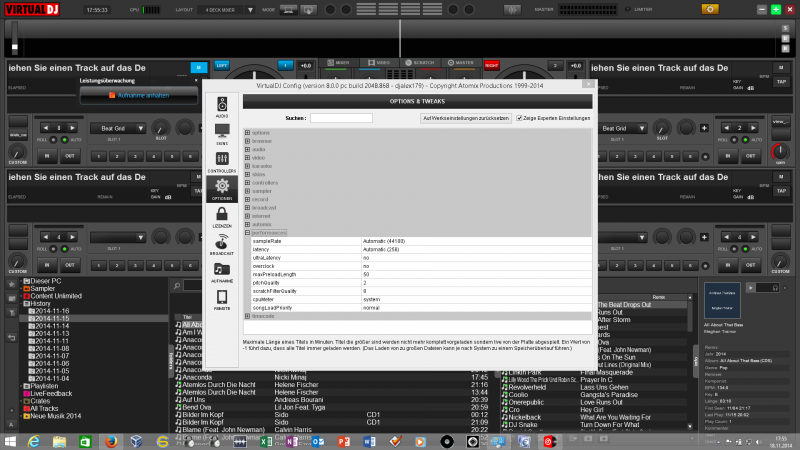Play the preview in the info panel
This screenshot has height=450, width=800.
[x=751, y=288]
